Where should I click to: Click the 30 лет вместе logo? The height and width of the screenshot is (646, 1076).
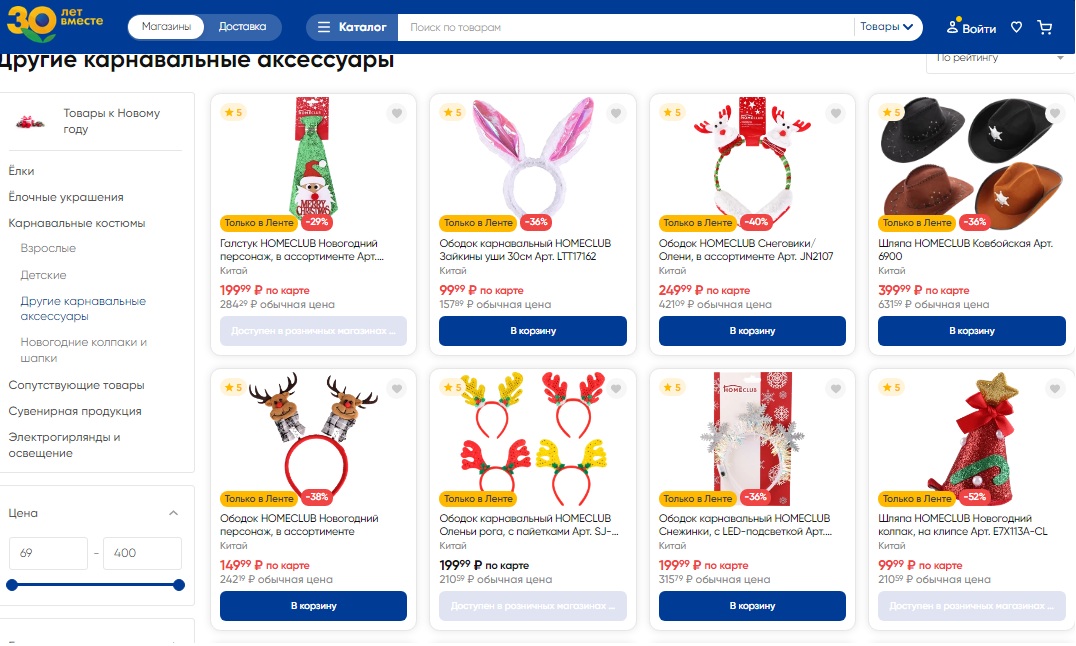point(55,23)
